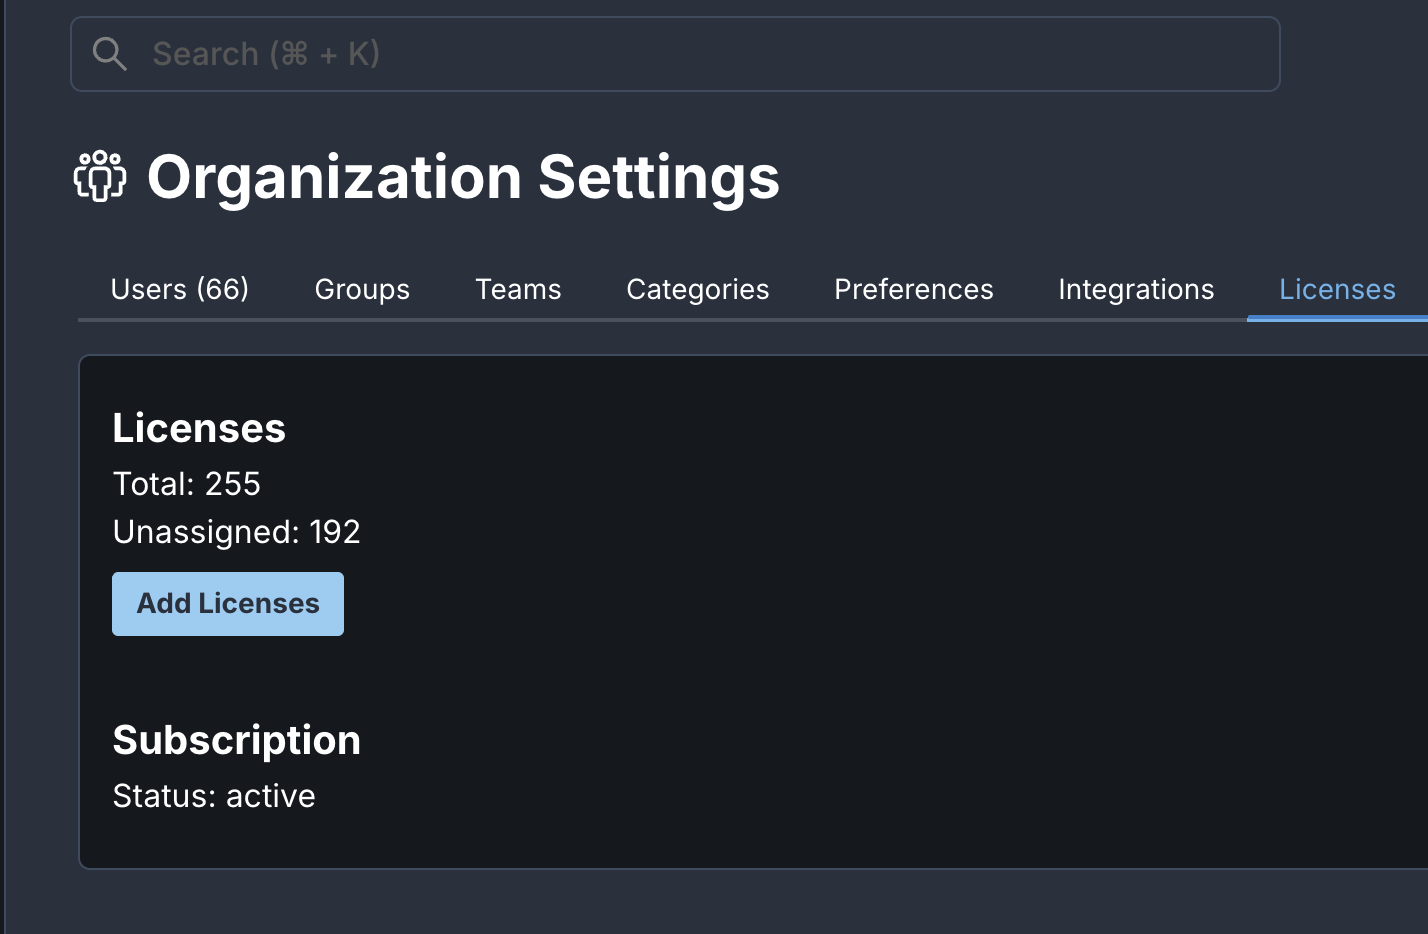Image resolution: width=1428 pixels, height=934 pixels.
Task: Click the Organization Settings page title
Action: click(x=463, y=178)
